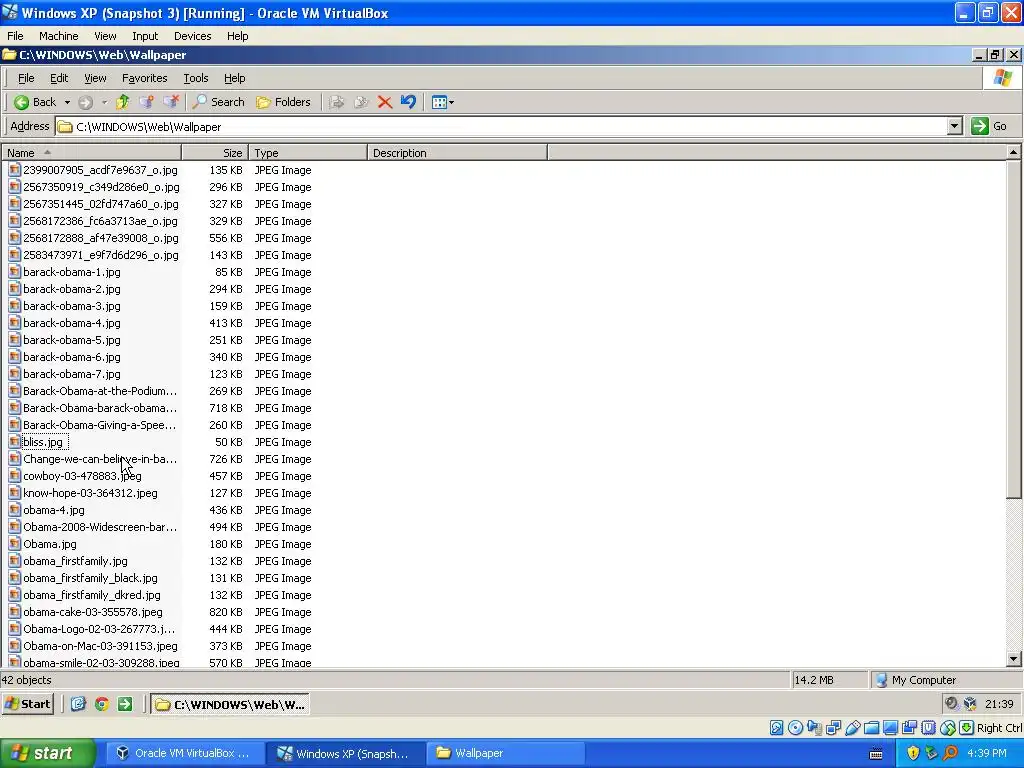Click the Forward navigation arrow

coord(86,102)
